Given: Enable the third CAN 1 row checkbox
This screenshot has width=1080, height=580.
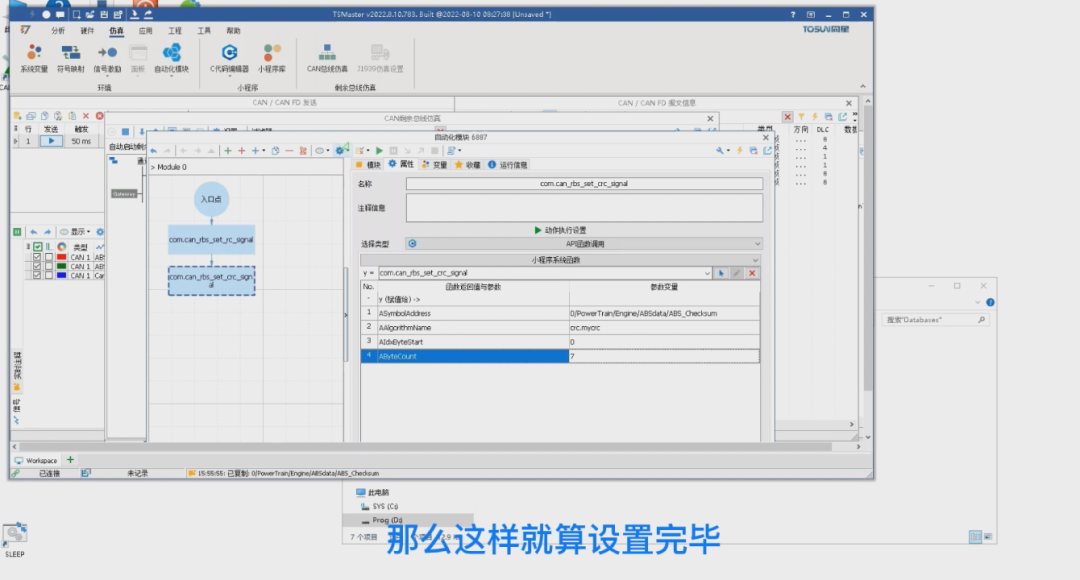Looking at the screenshot, I should pyautogui.click(x=37, y=274).
